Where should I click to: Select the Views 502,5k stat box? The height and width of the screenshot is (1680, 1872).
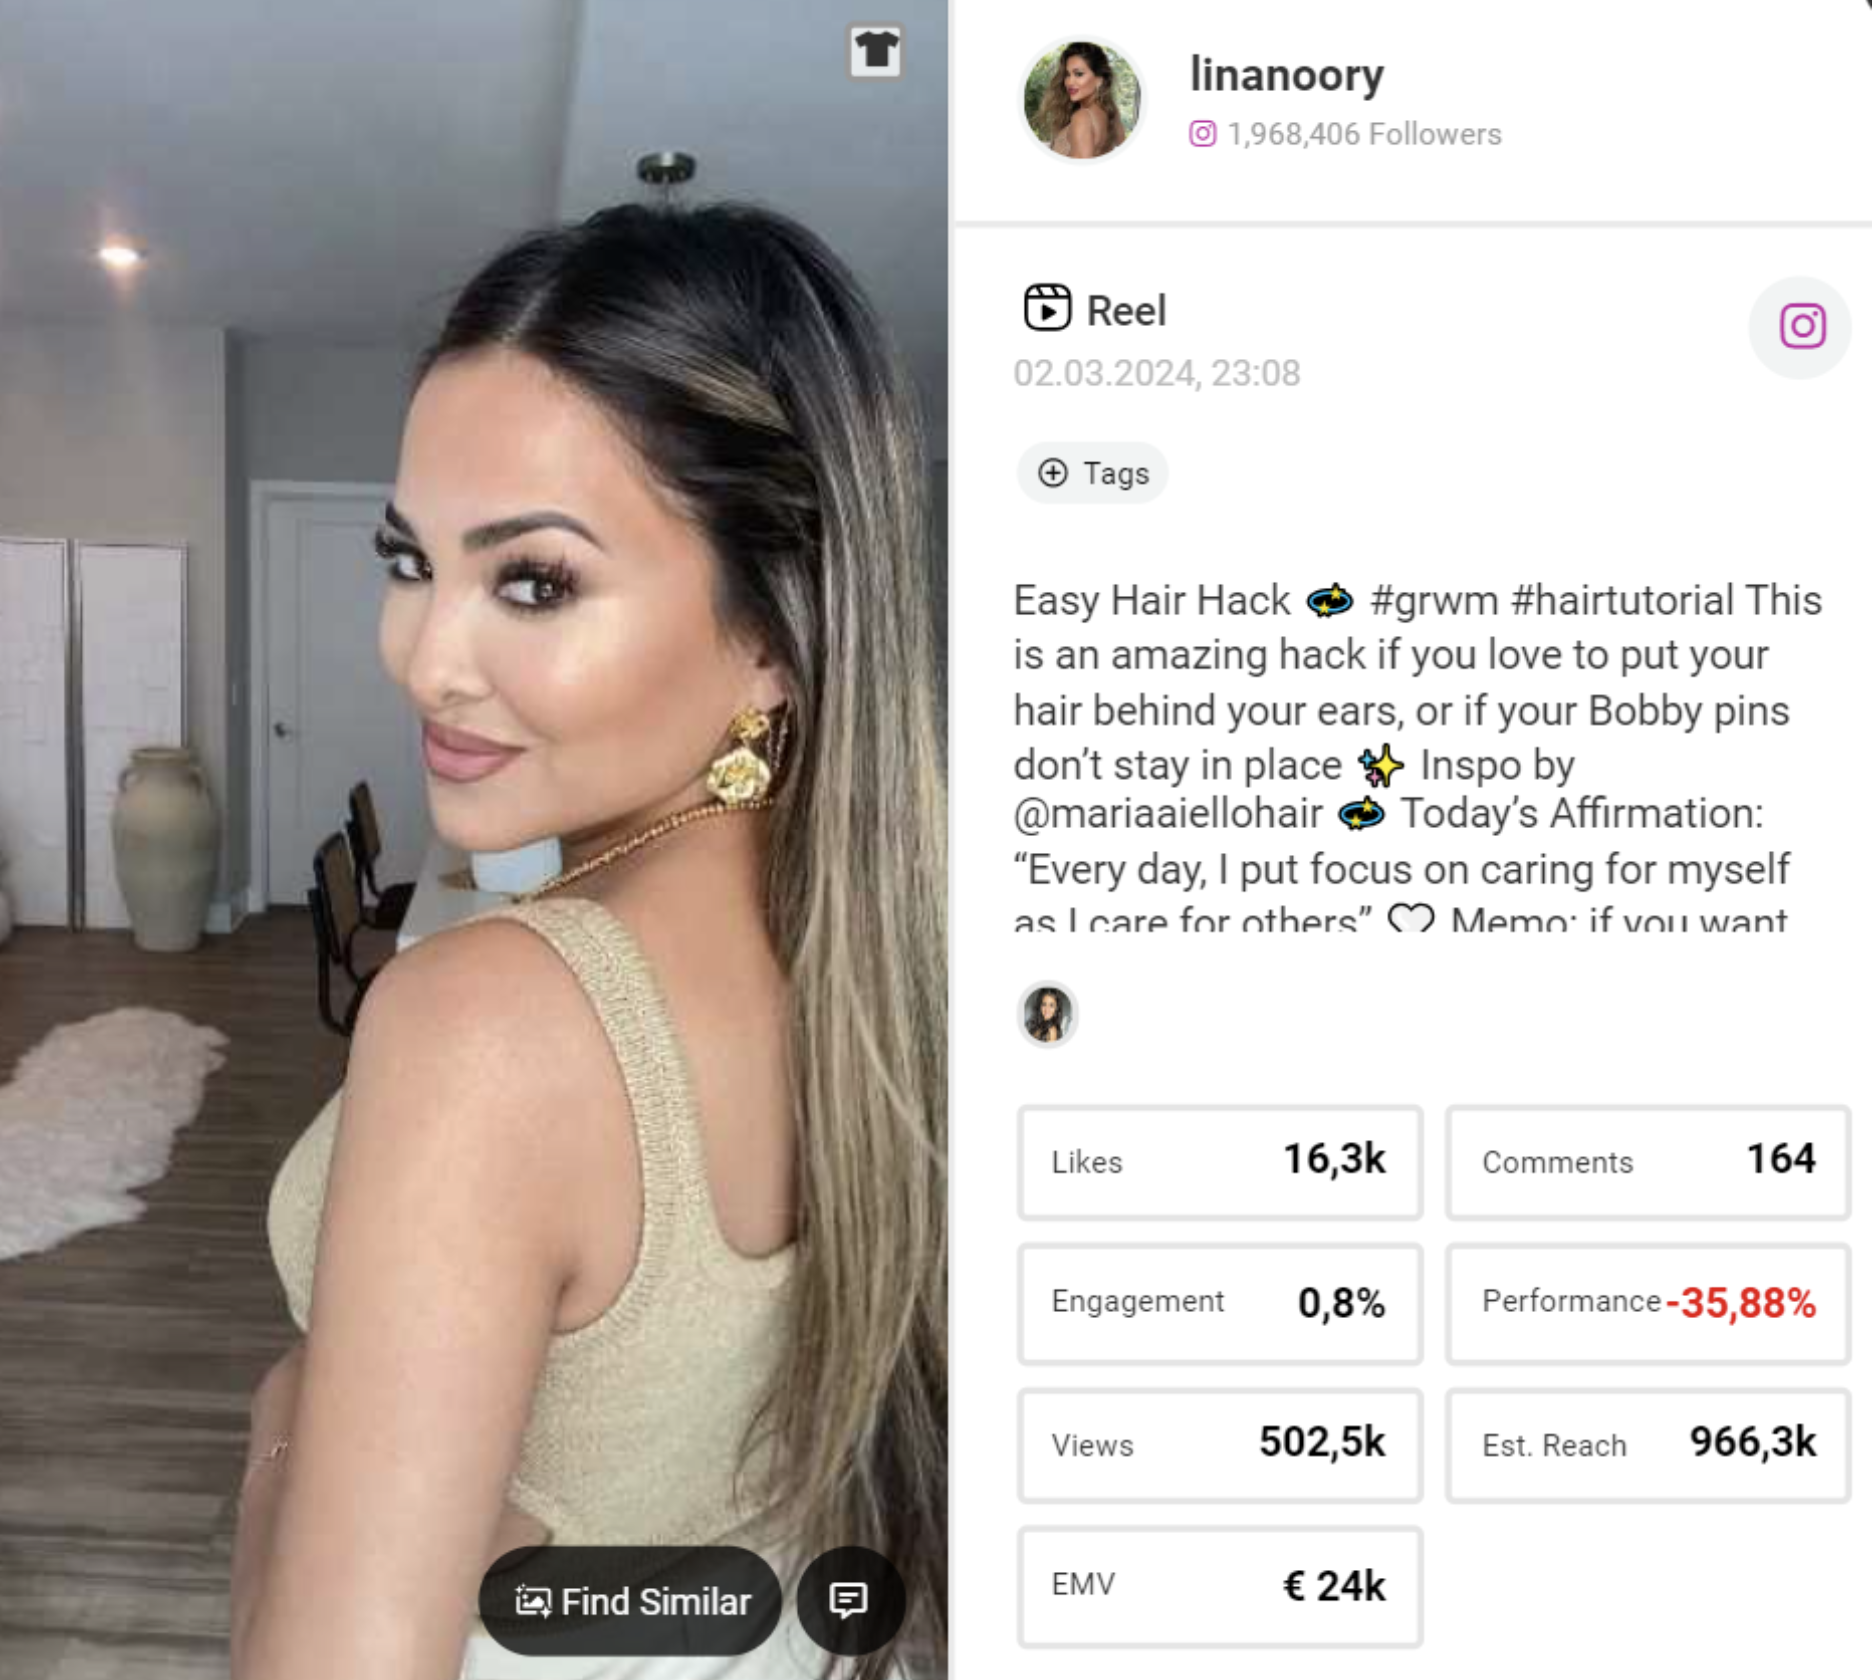[x=1220, y=1445]
